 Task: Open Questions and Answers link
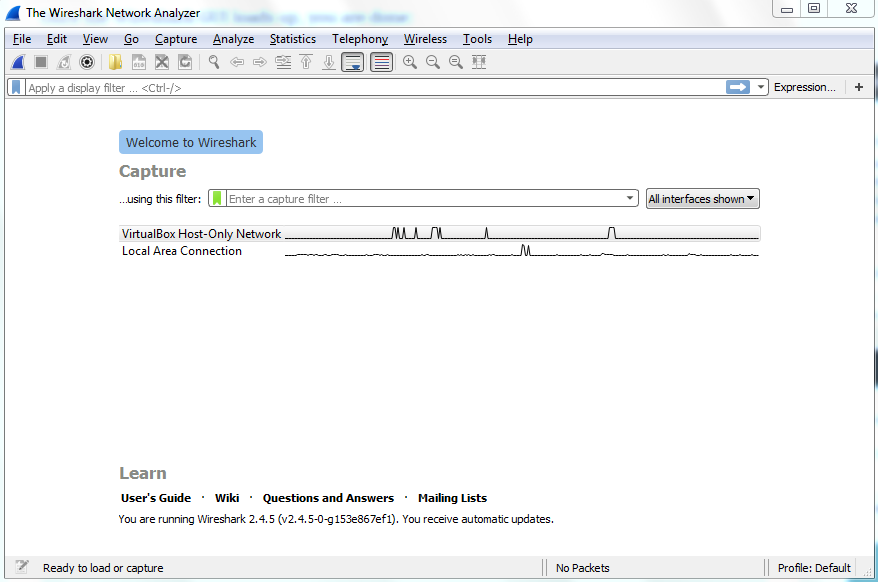328,498
